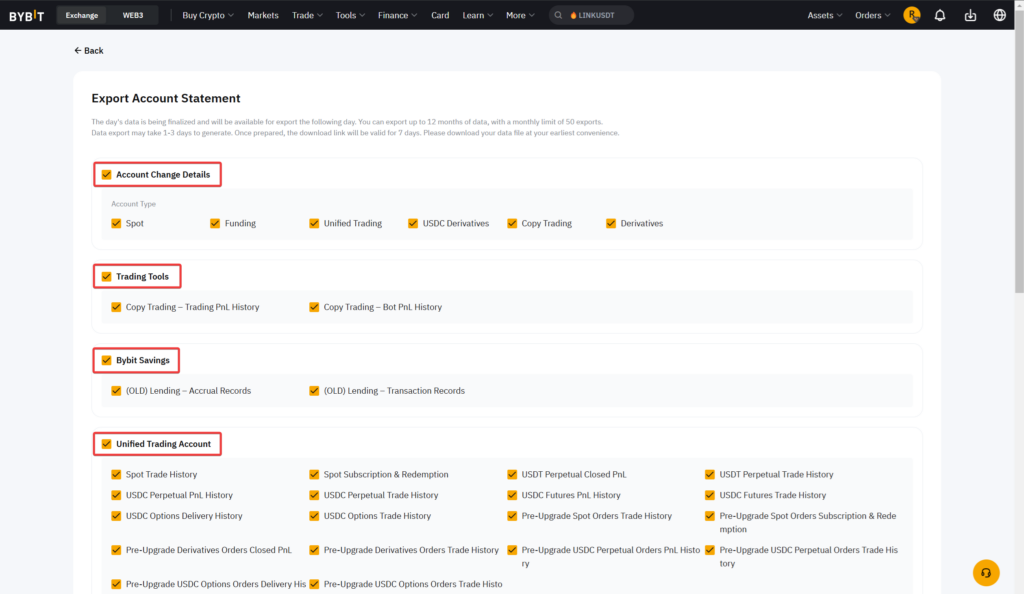The width and height of the screenshot is (1024, 594).
Task: Expand the Tools menu
Action: (x=350, y=15)
